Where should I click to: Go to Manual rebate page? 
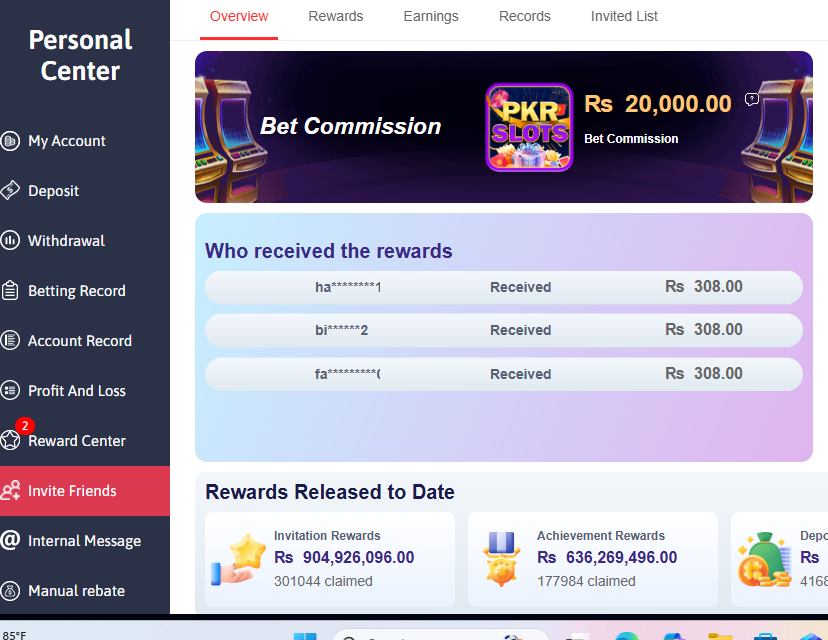(84, 590)
